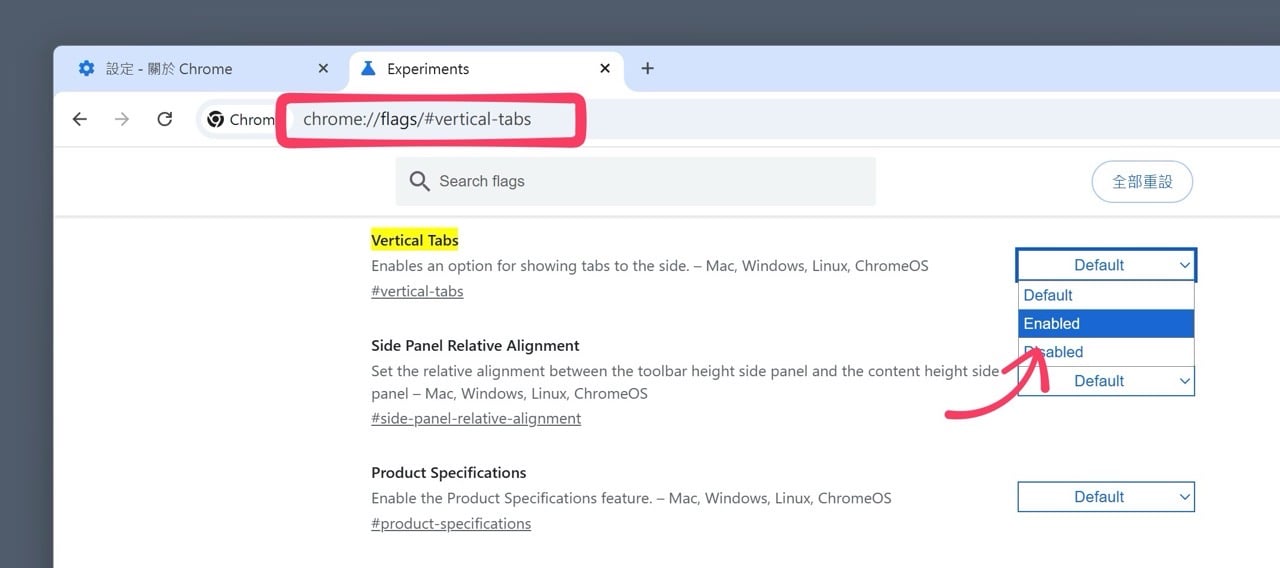1280x568 pixels.
Task: Click the flask icon on the Experiments tab
Action: pos(368,68)
